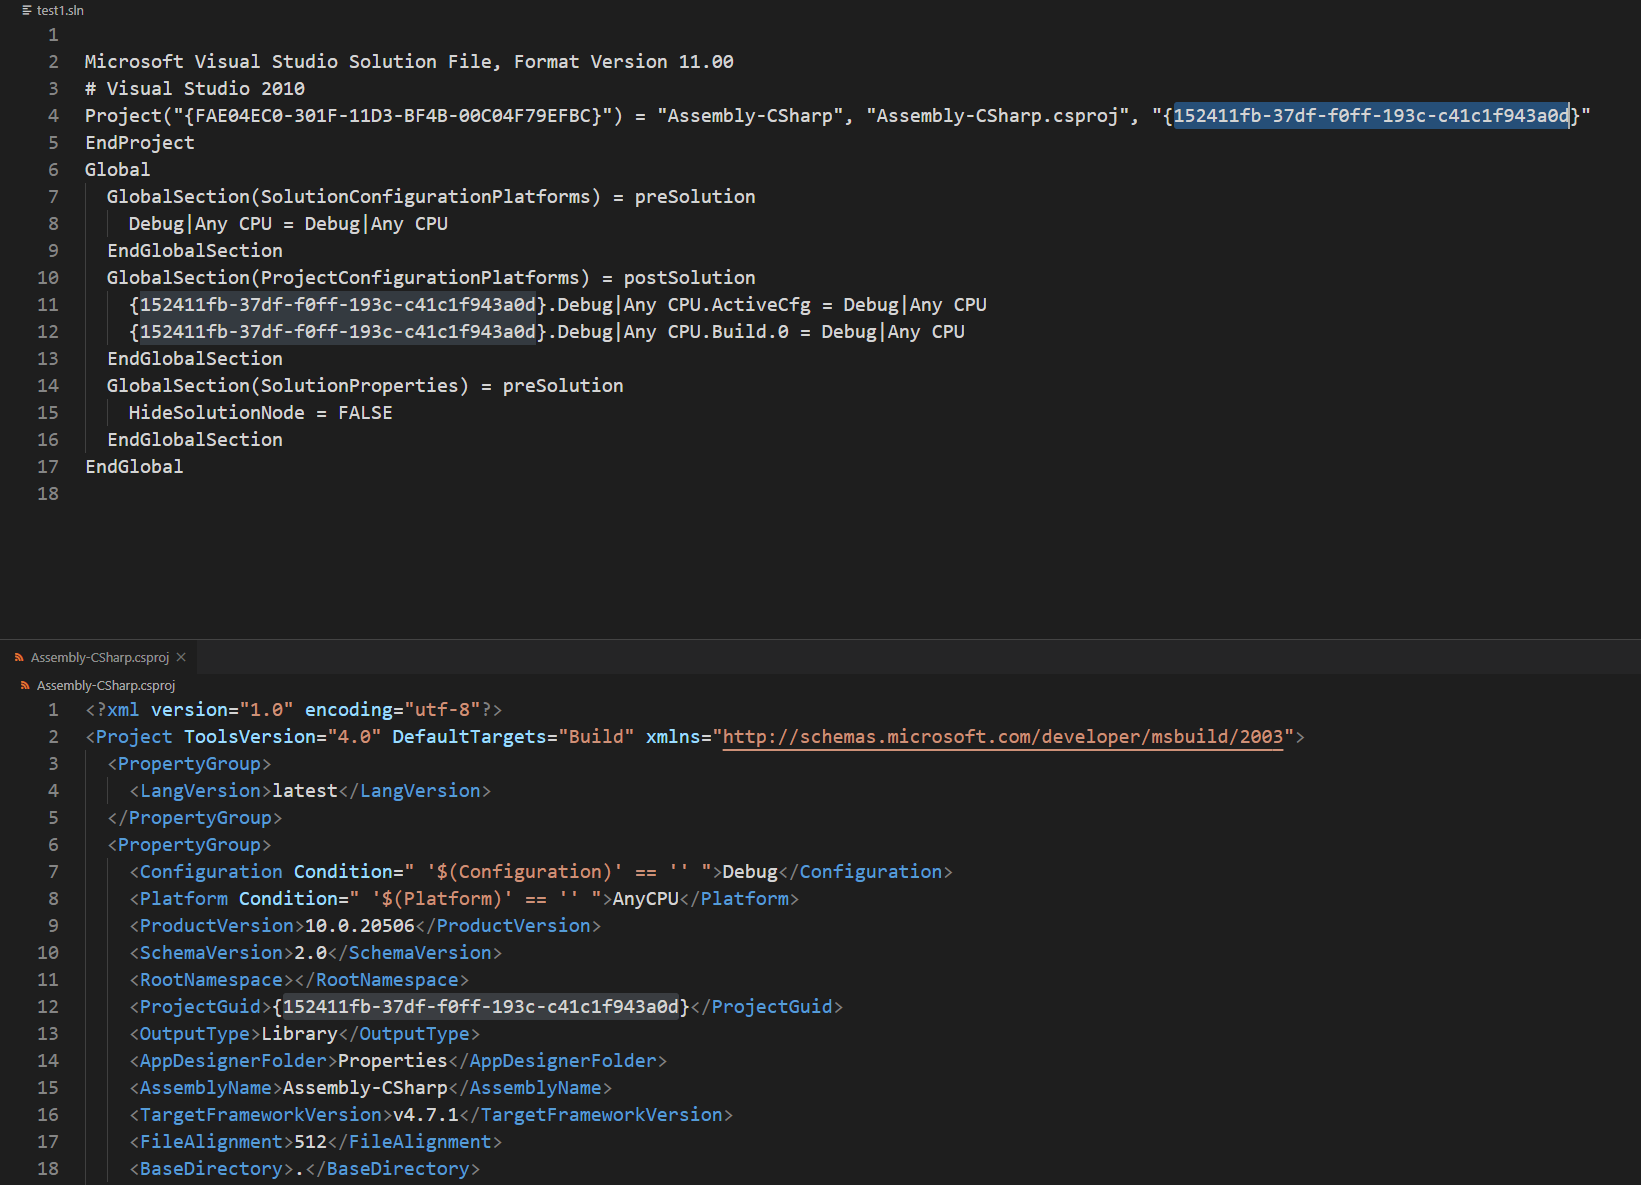Click the Assembly-CSharp.csproj breadcrumb label
This screenshot has height=1185, width=1641.
(106, 686)
